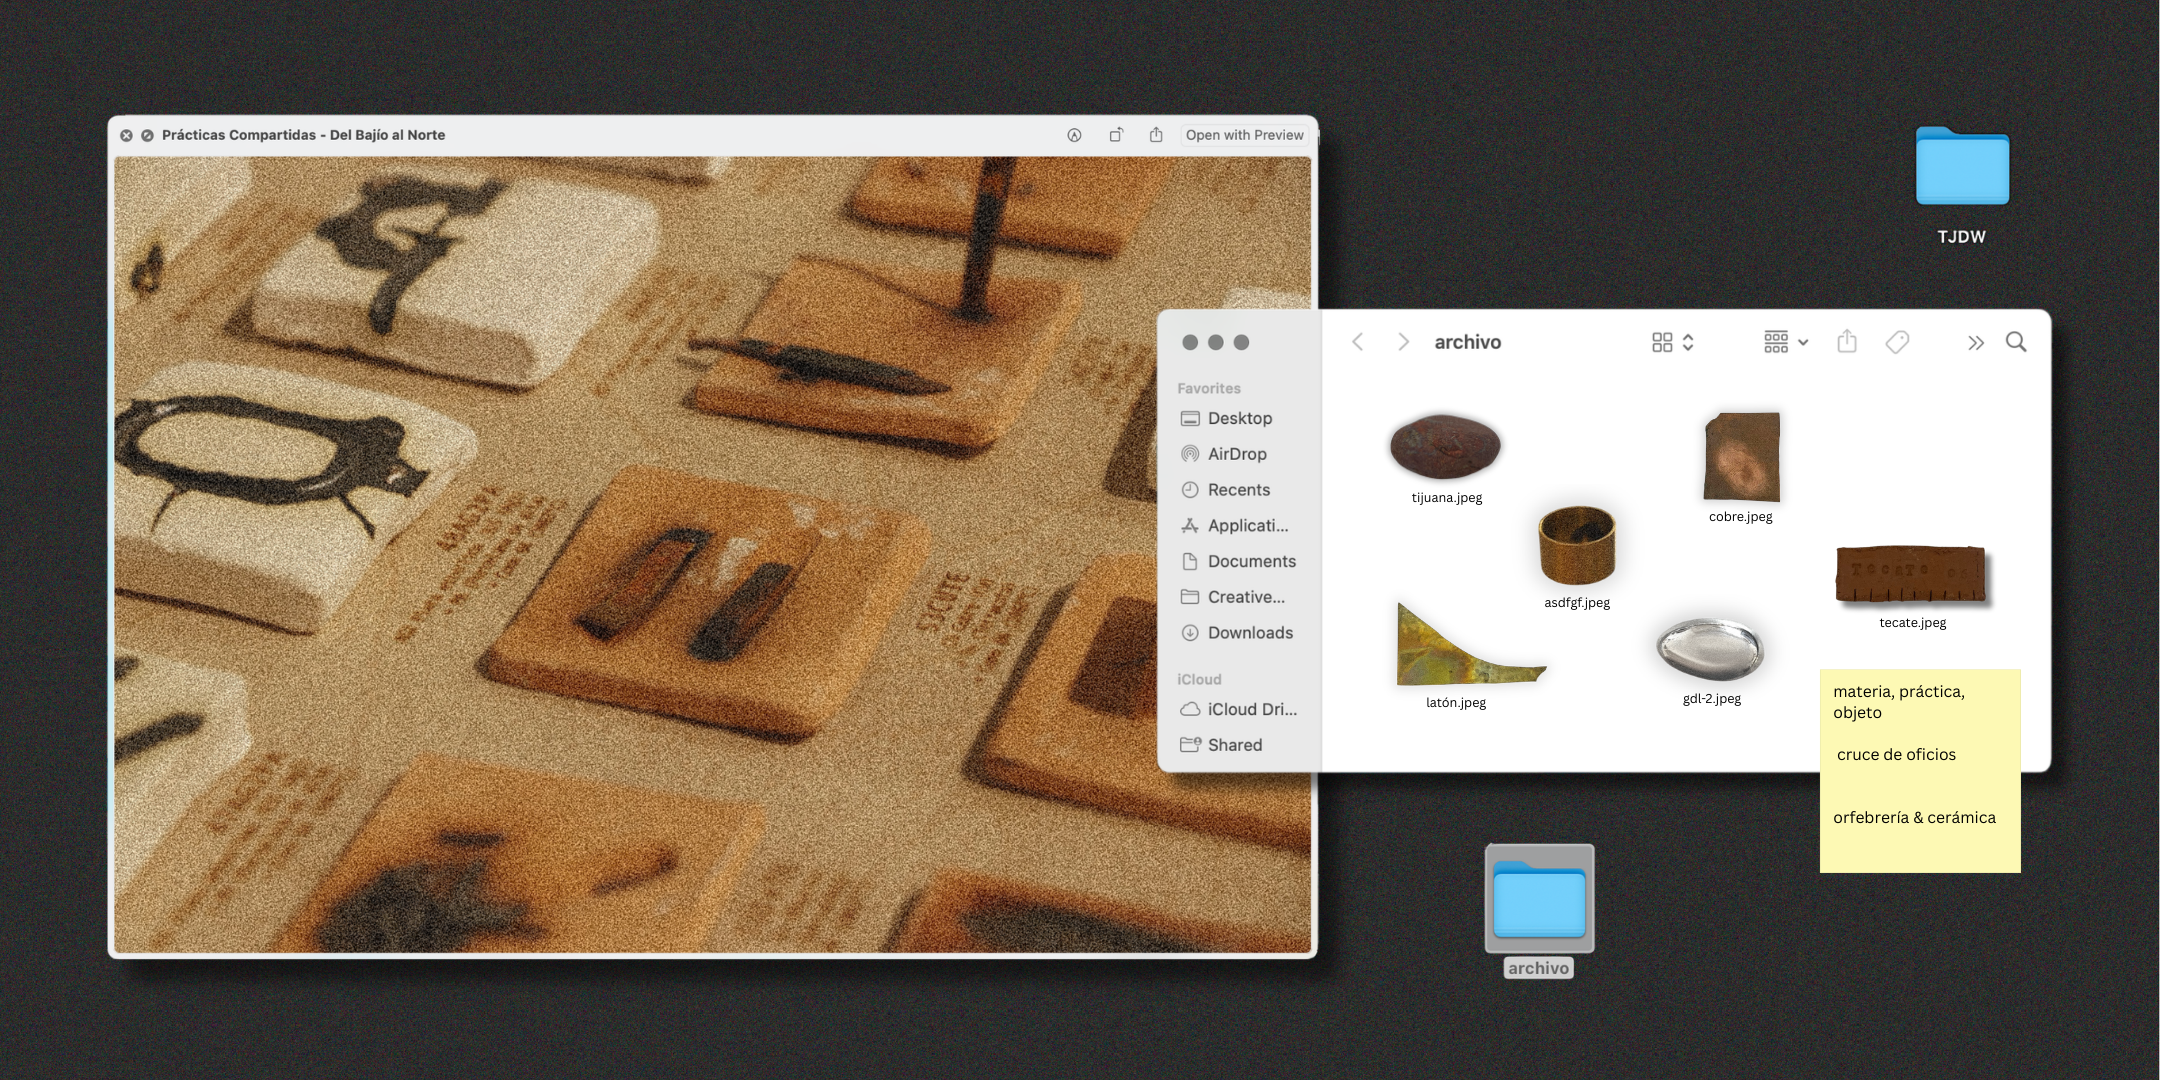The width and height of the screenshot is (2160, 1080).
Task: Open iCloud Drive in the sidebar
Action: pos(1250,709)
